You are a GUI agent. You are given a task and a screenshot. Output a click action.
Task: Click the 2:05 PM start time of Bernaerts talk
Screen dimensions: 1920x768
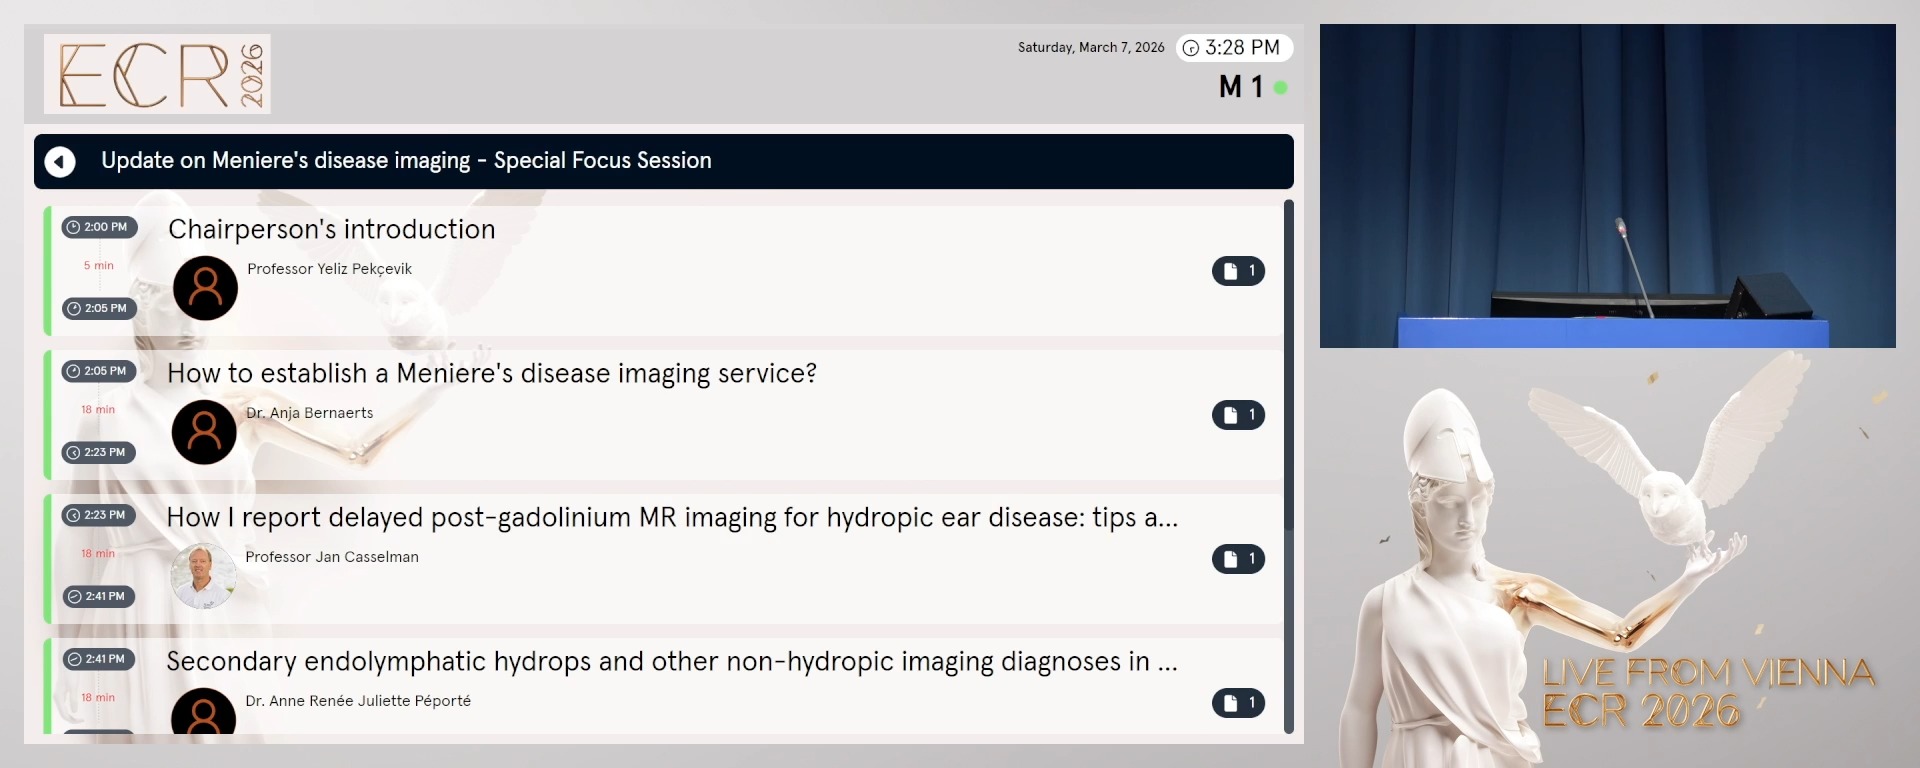coord(99,371)
